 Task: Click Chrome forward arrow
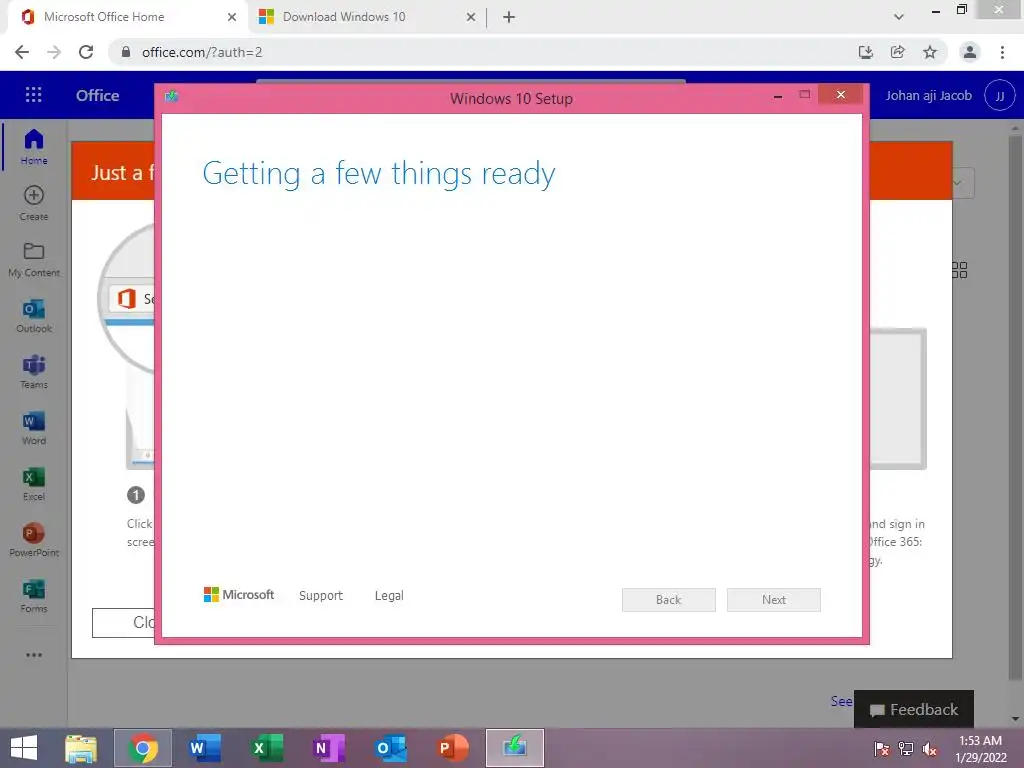pos(54,52)
